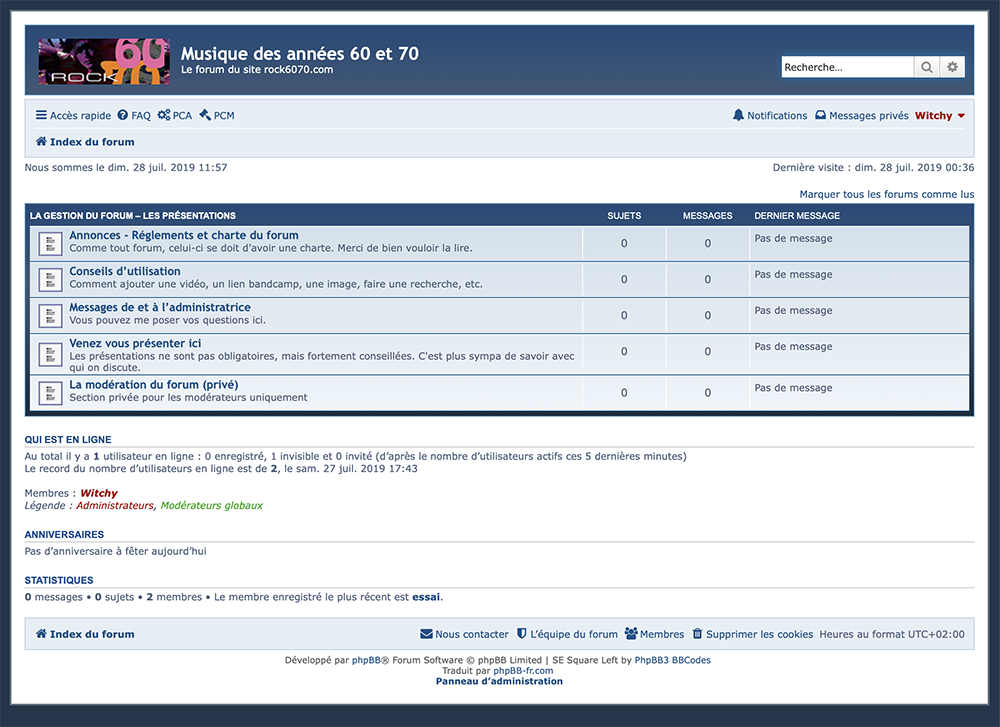This screenshot has height=727, width=1000.
Task: Open Conseils d'utilisation forum
Action: coord(125,271)
